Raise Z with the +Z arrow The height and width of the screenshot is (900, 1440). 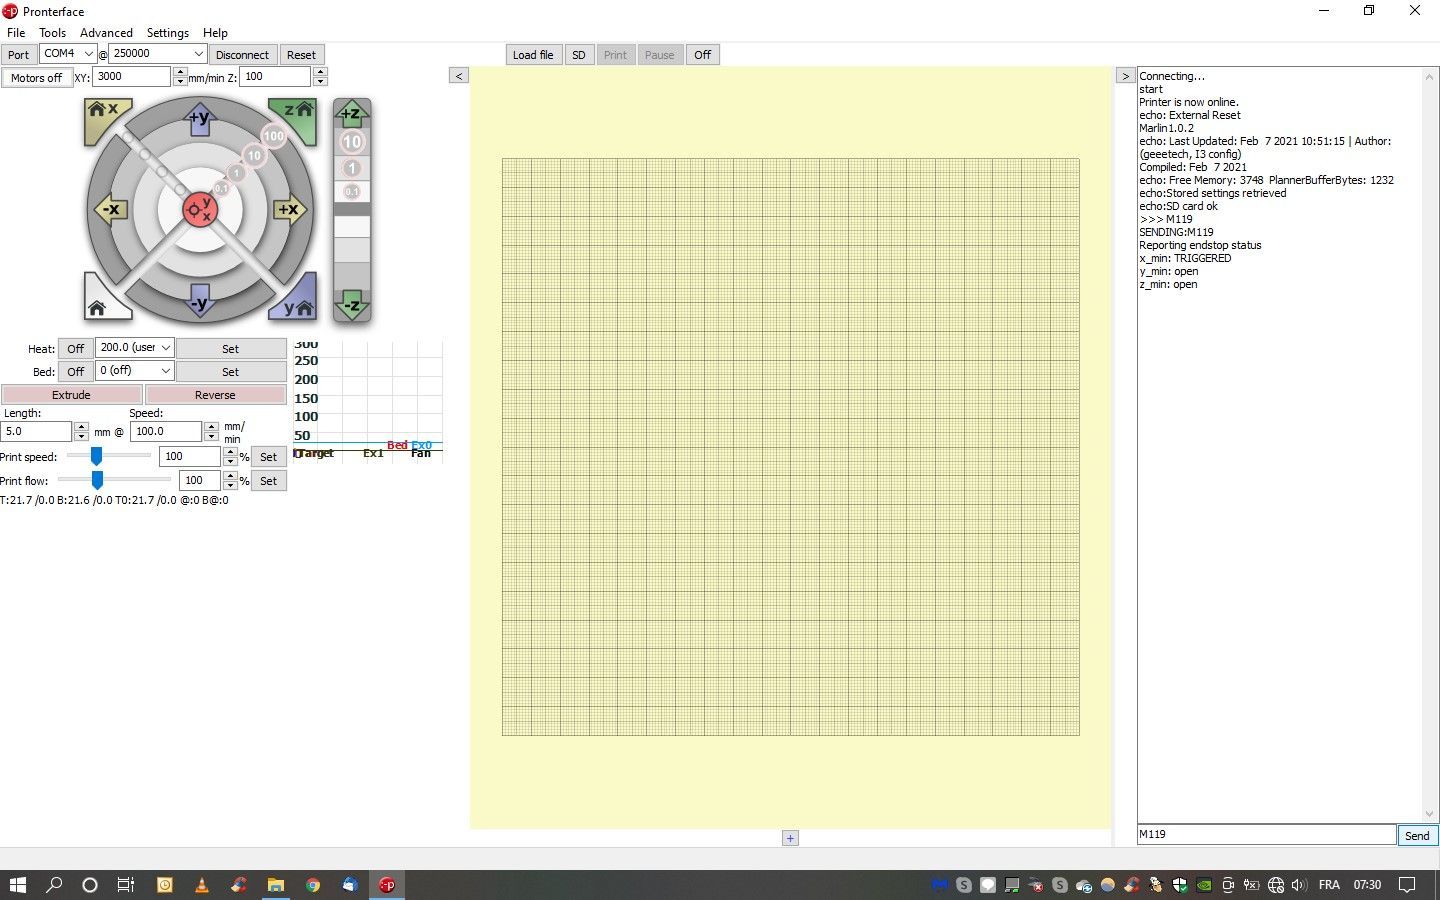(351, 114)
